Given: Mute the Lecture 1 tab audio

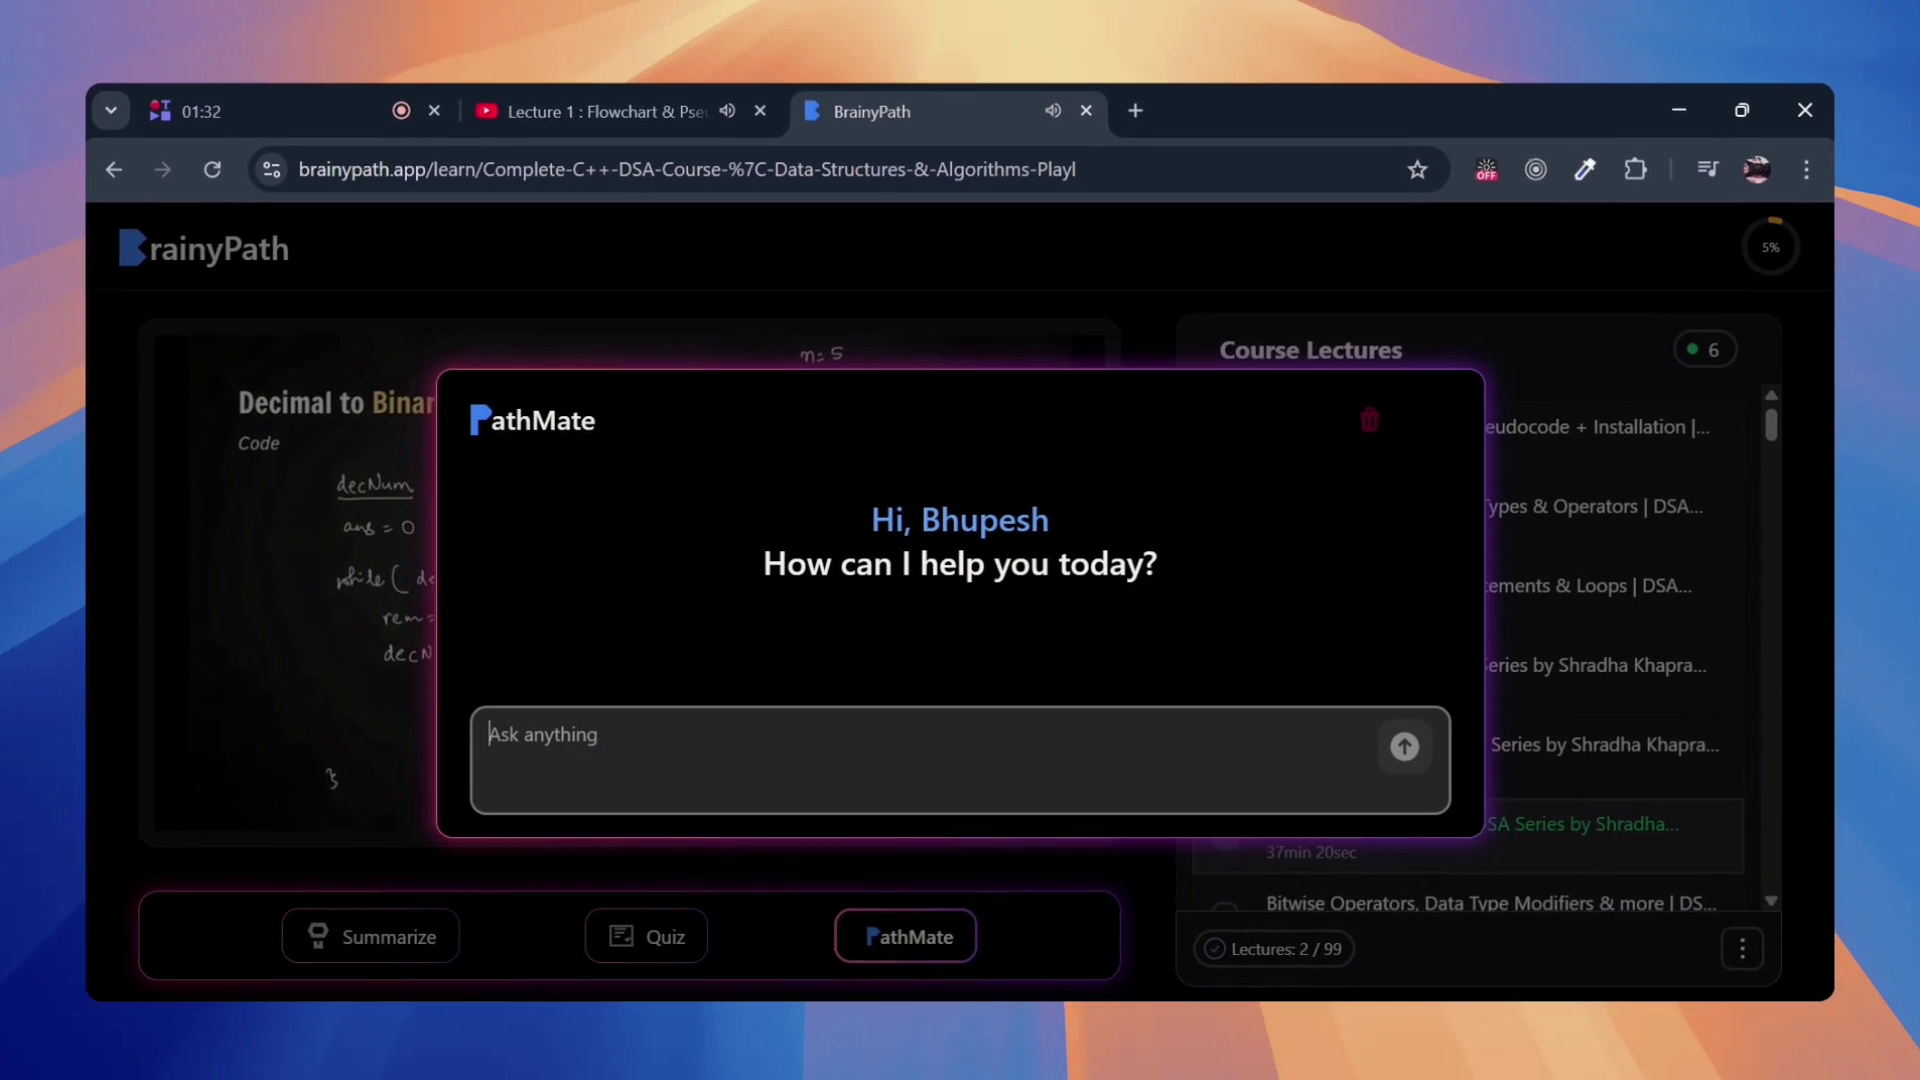Looking at the screenshot, I should [x=727, y=111].
